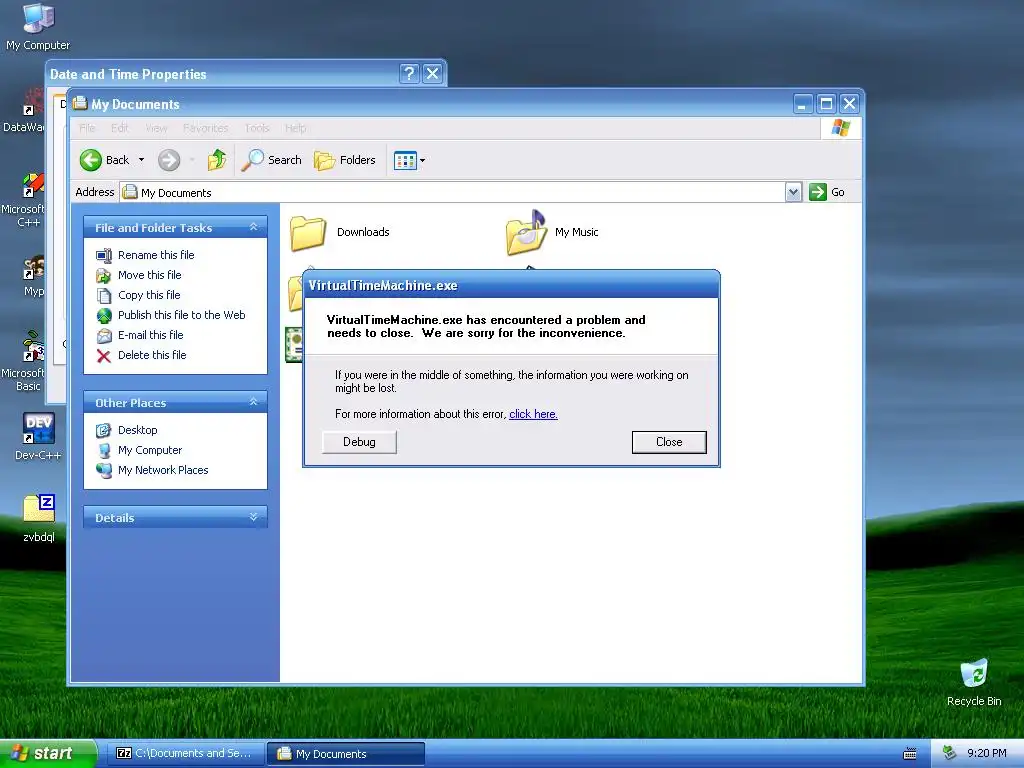Click the Forward arrow icon
Viewport: 1024px width, 768px height.
(169, 160)
